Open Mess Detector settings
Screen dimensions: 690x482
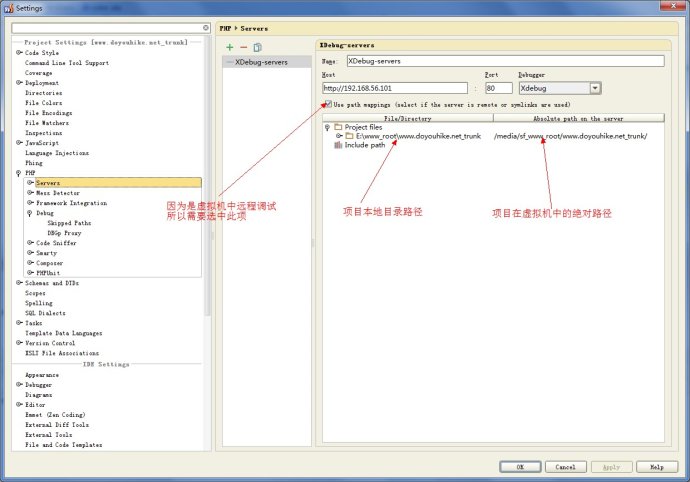[x=58, y=193]
